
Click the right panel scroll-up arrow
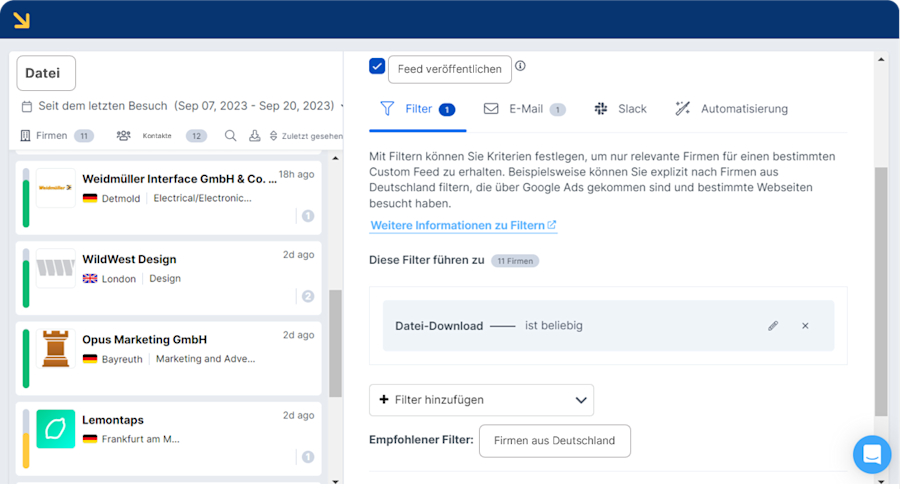point(881,60)
